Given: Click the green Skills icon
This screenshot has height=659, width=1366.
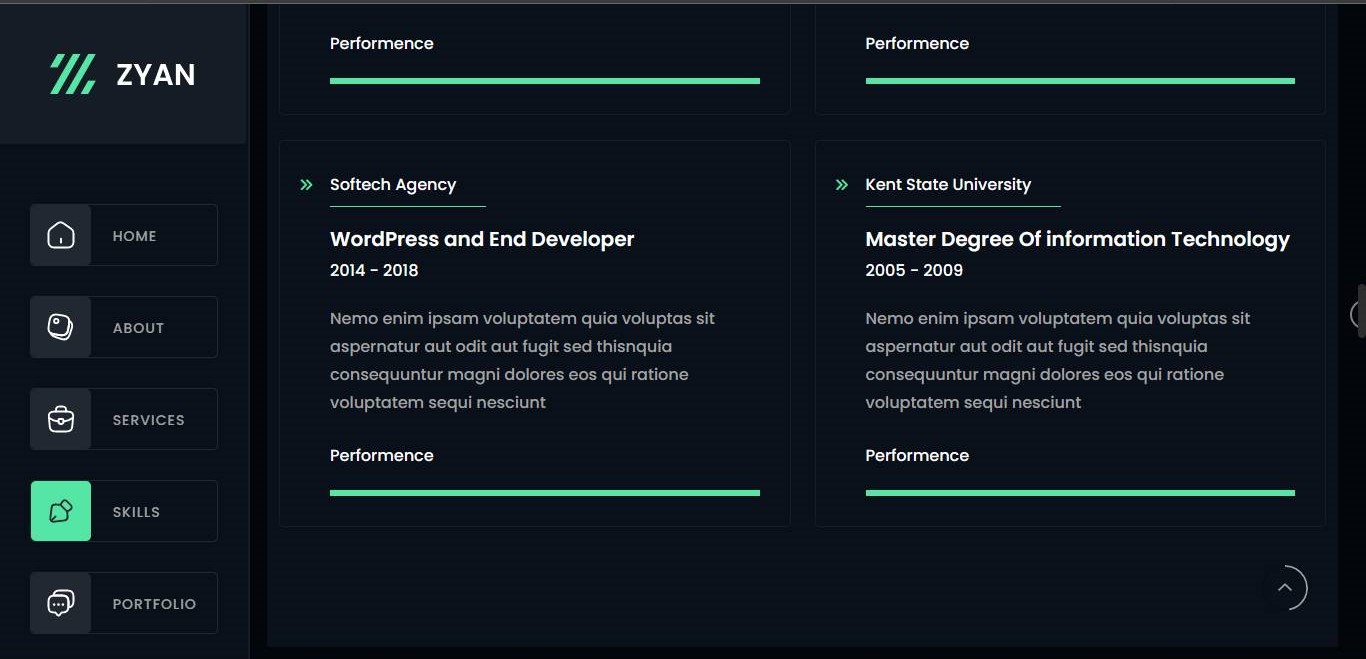Looking at the screenshot, I should [x=61, y=512].
